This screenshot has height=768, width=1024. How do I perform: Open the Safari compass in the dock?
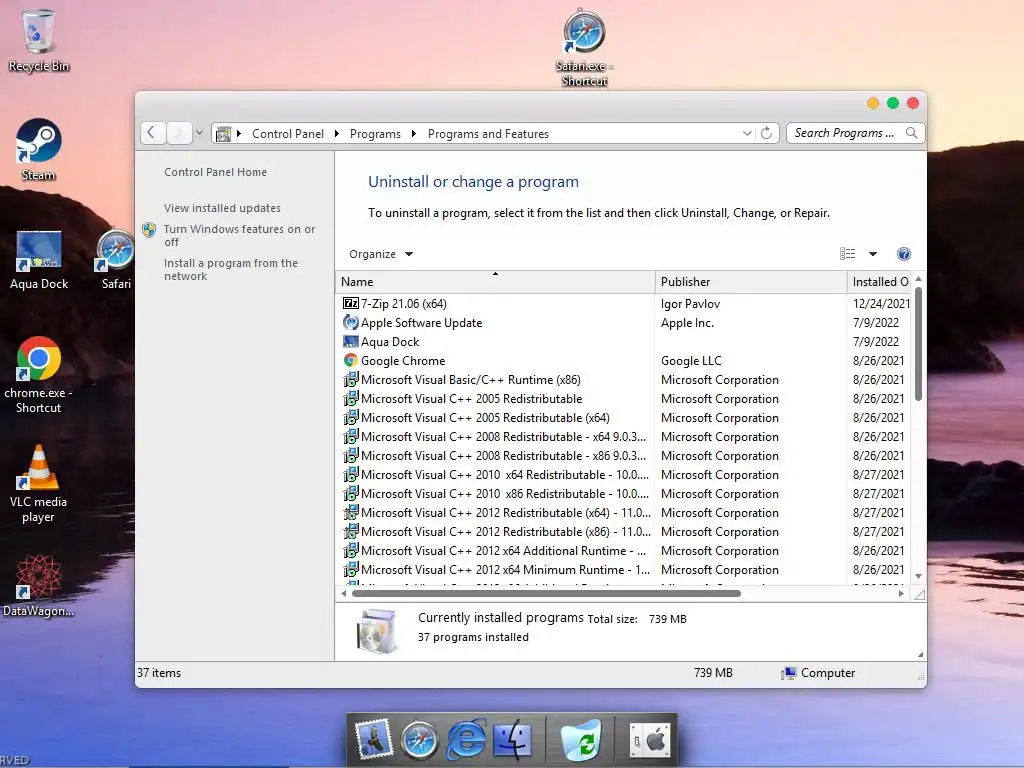[419, 741]
